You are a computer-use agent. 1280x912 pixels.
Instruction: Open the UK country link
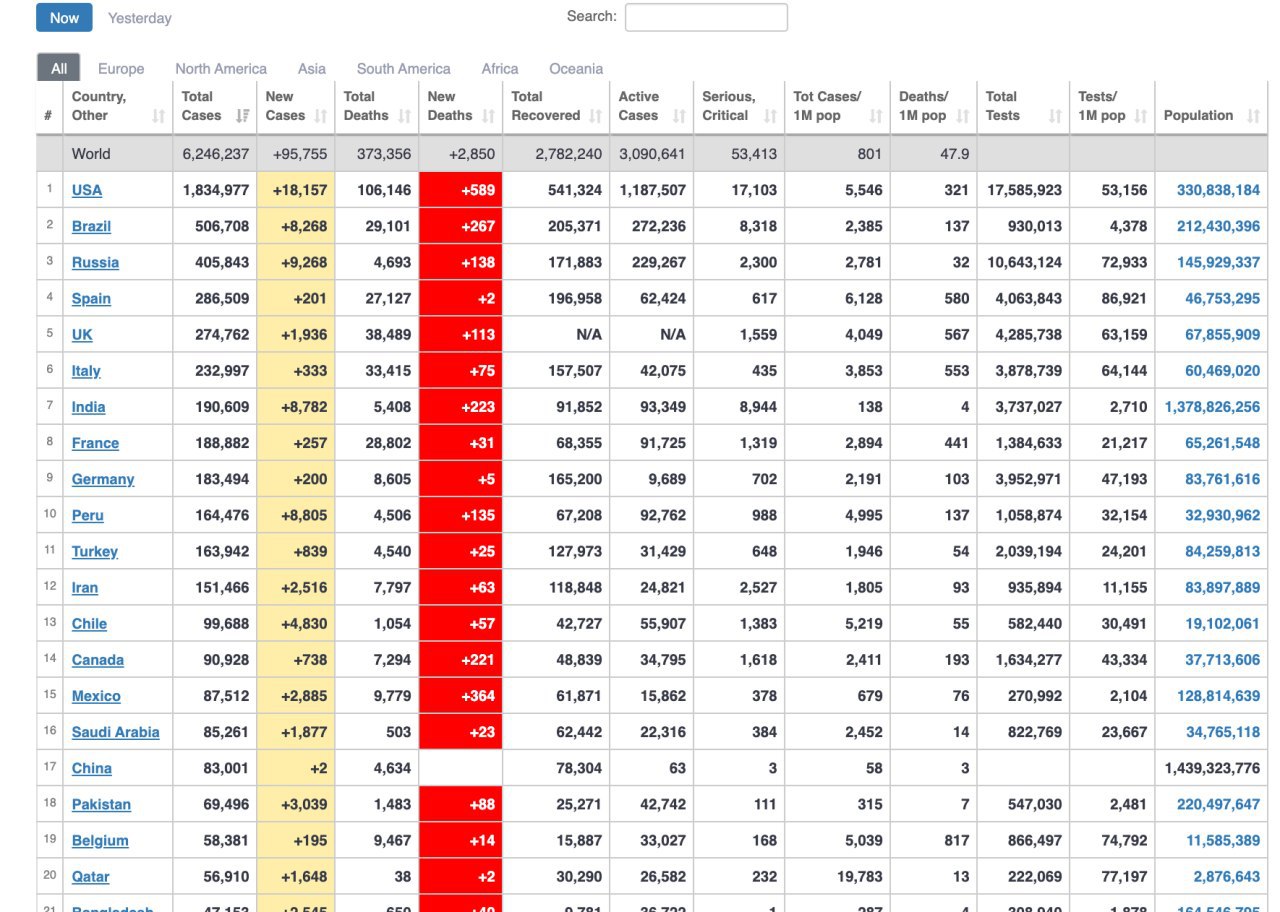82,334
